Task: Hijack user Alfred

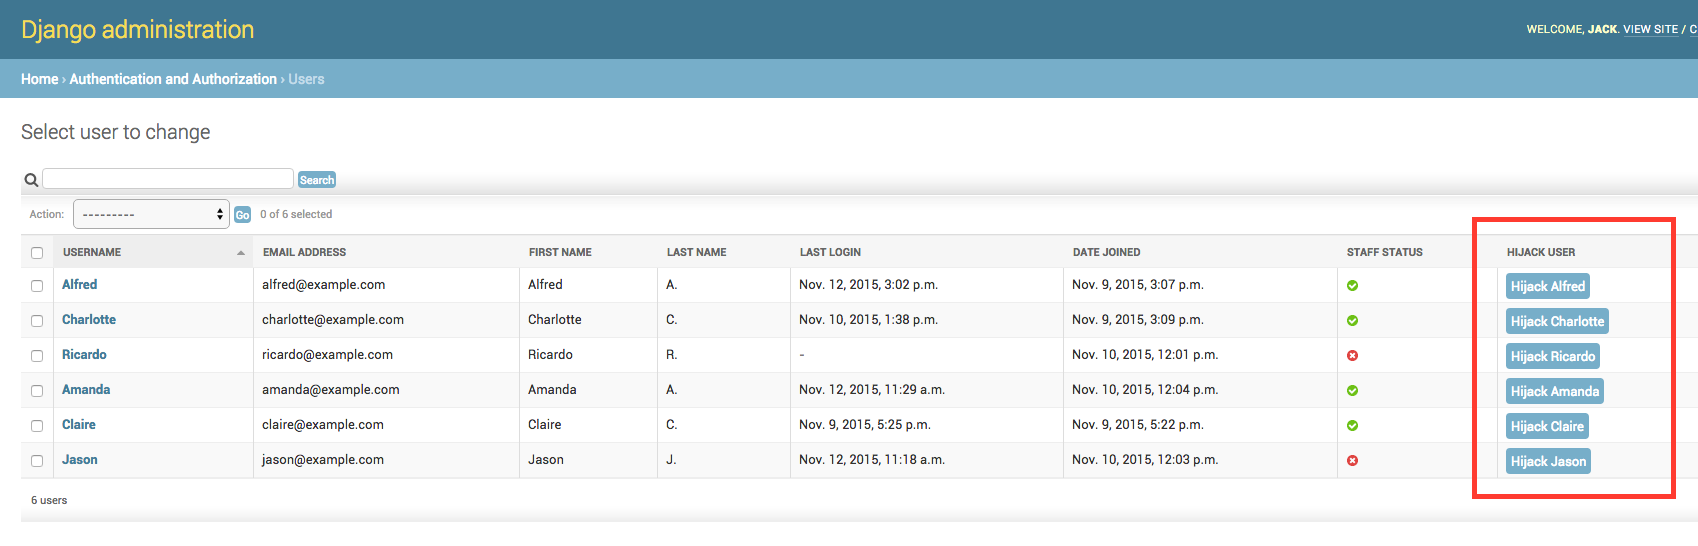Action: [x=1547, y=286]
